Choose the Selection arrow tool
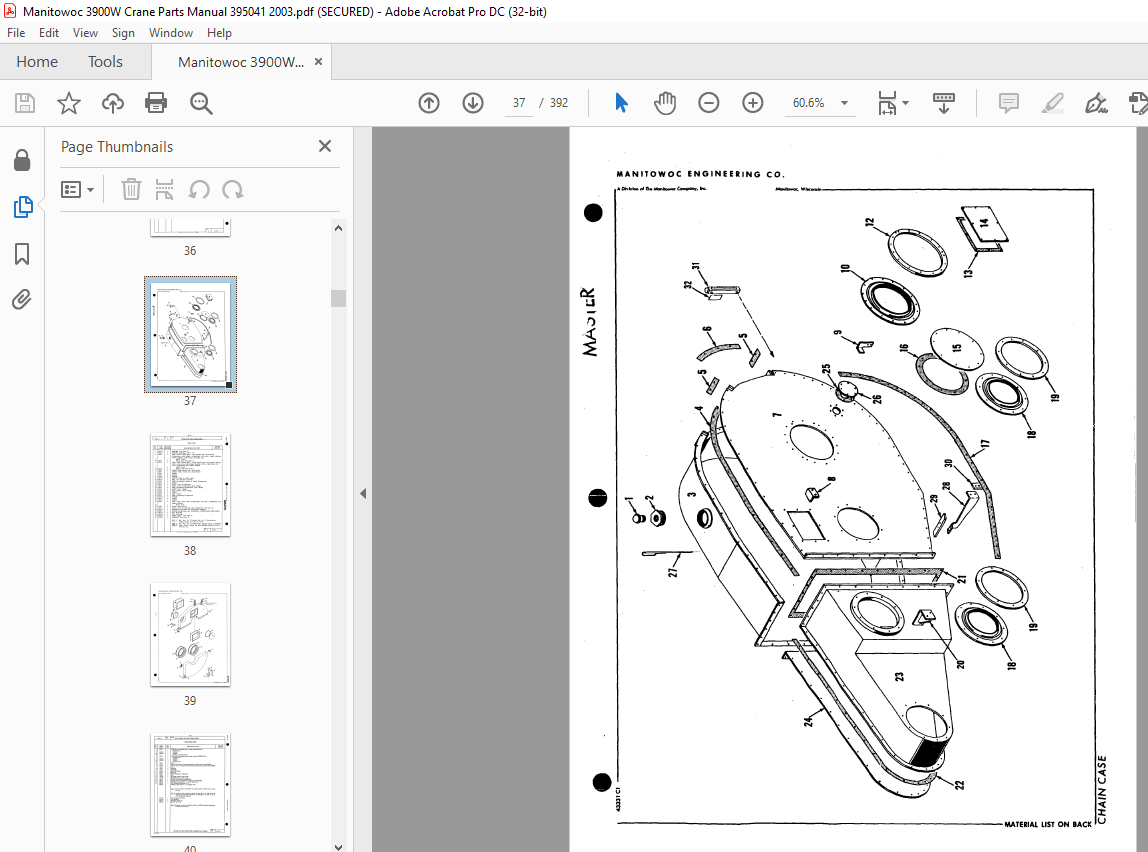The image size is (1148, 852). click(621, 103)
